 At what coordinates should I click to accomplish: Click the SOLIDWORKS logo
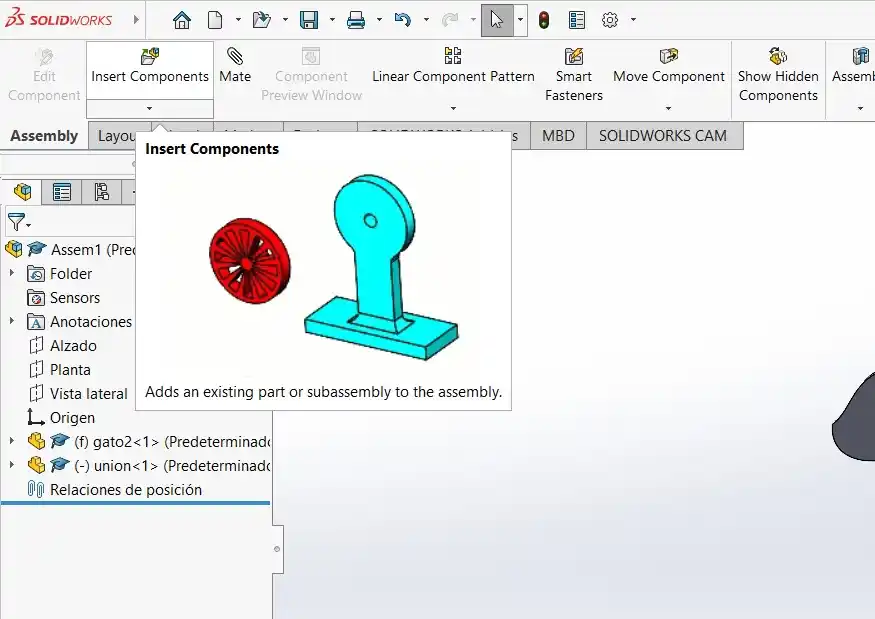(59, 19)
